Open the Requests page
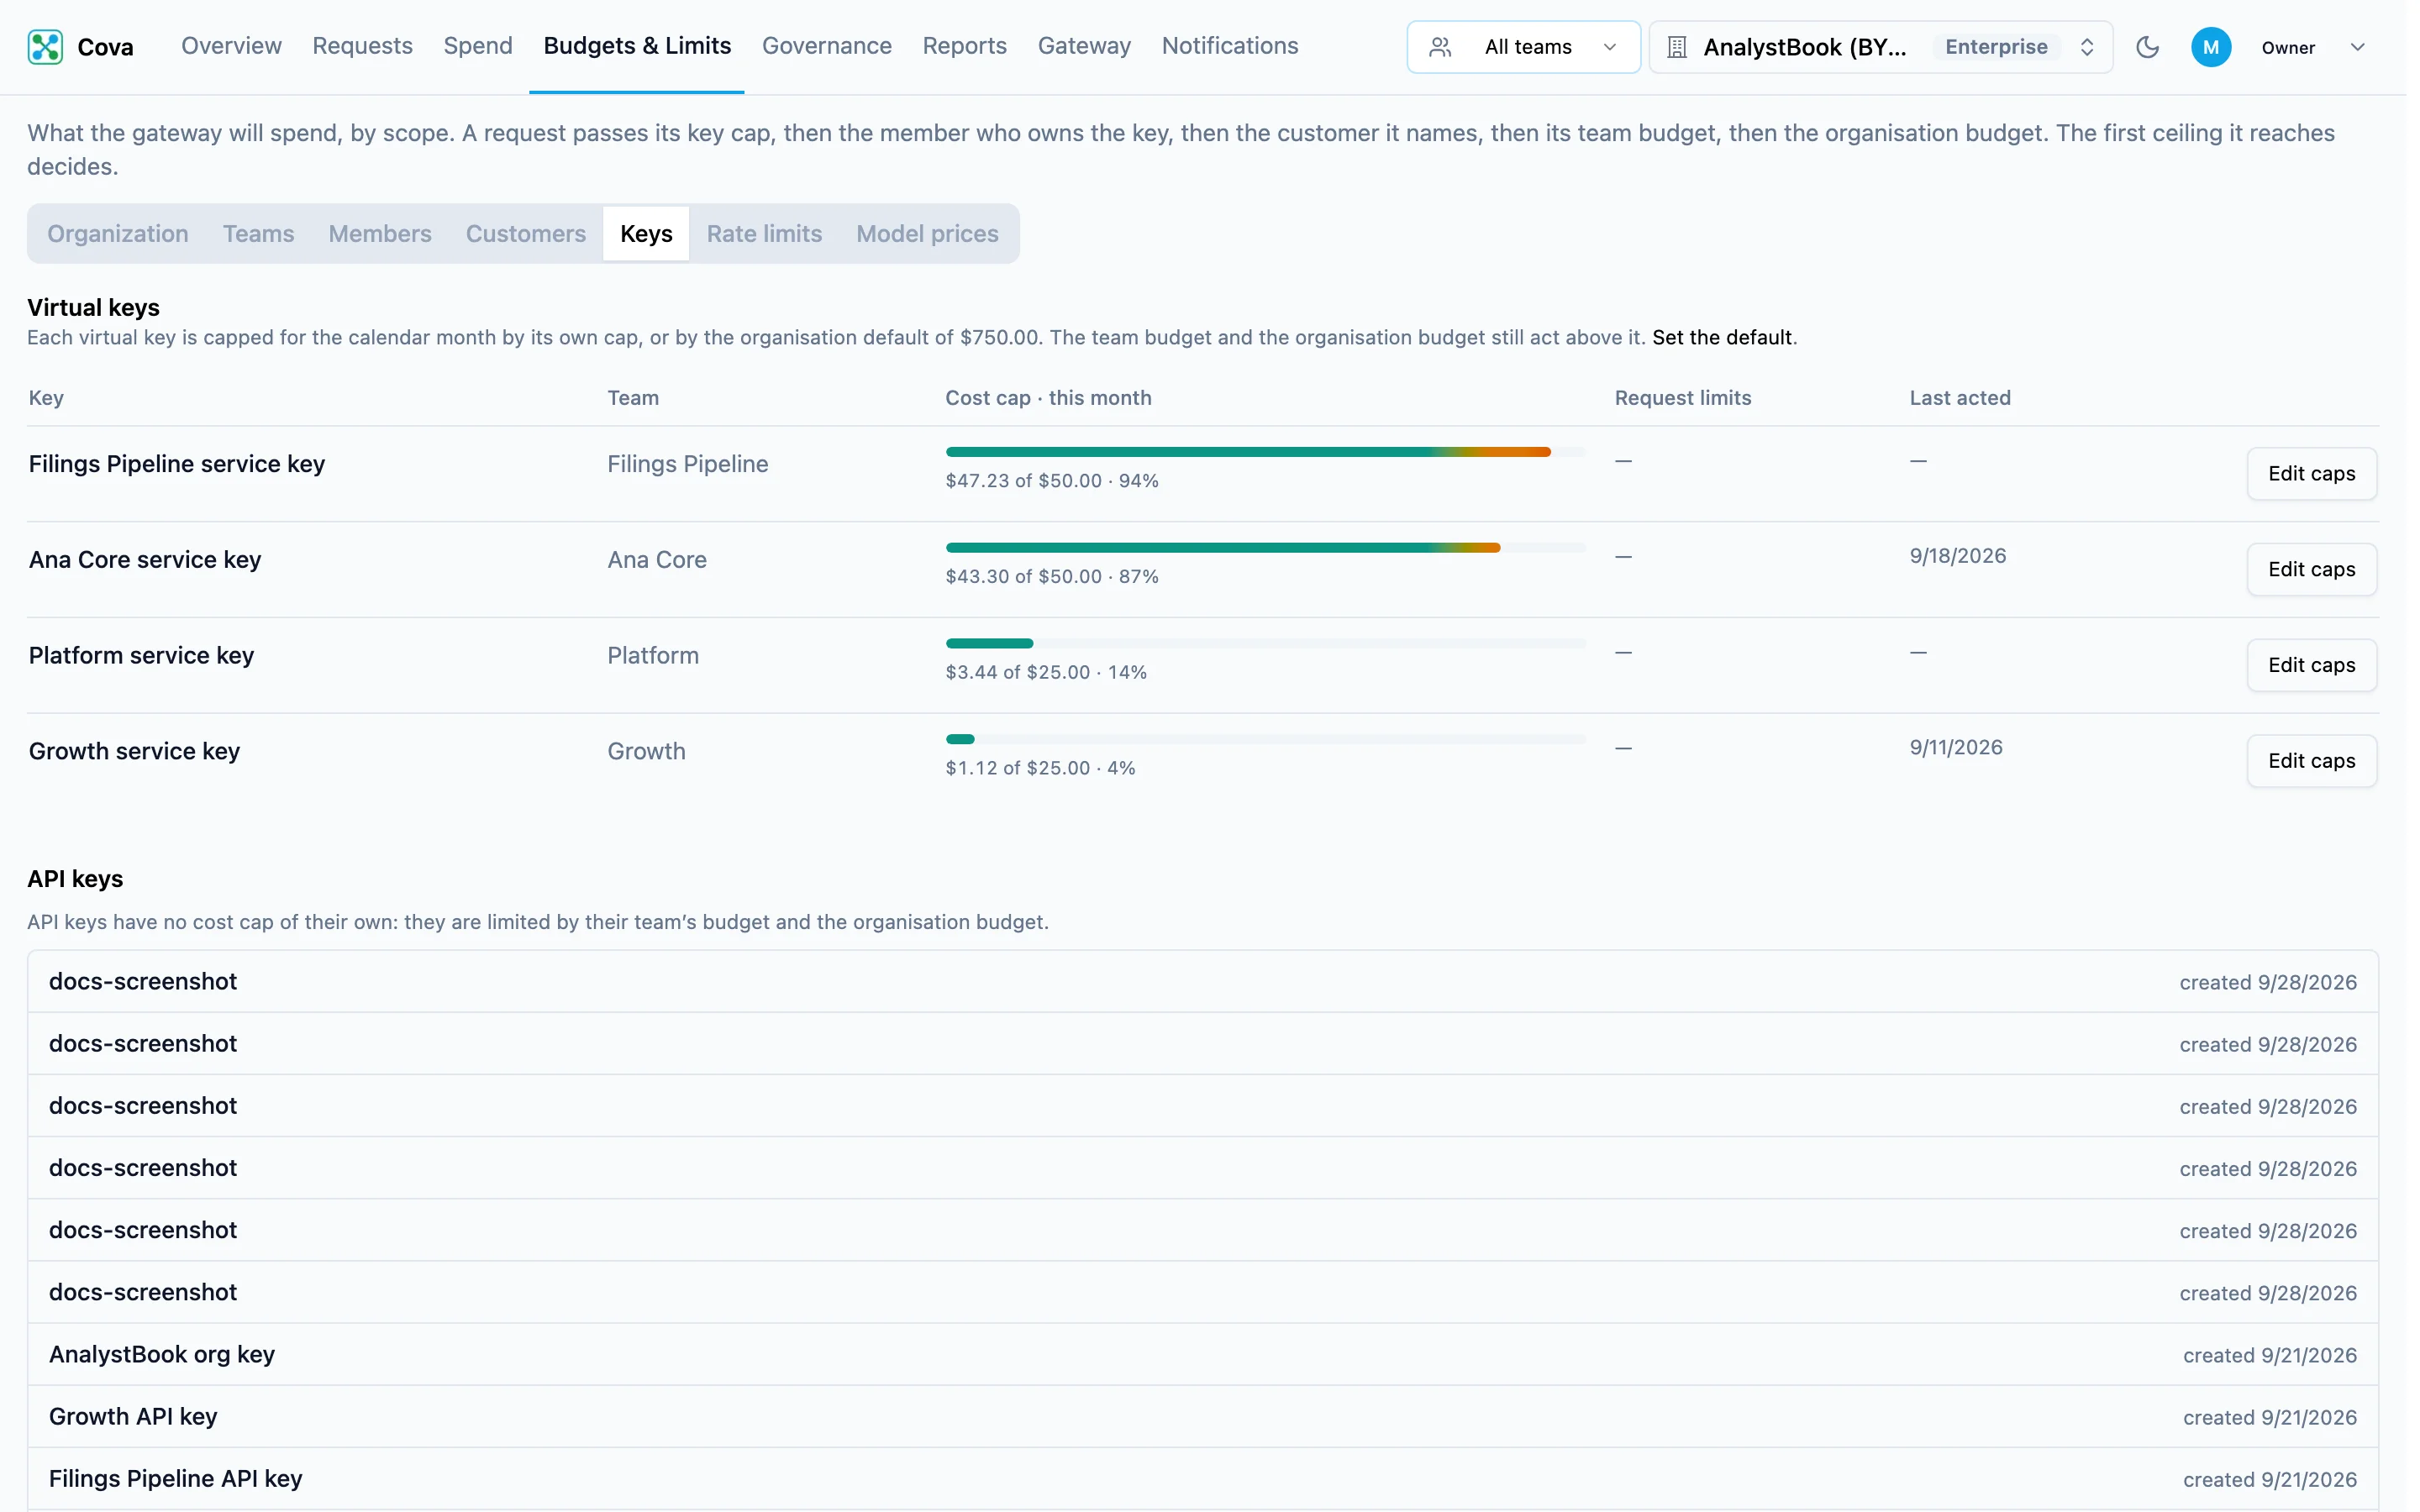This screenshot has width=2420, height=1512. [x=364, y=46]
